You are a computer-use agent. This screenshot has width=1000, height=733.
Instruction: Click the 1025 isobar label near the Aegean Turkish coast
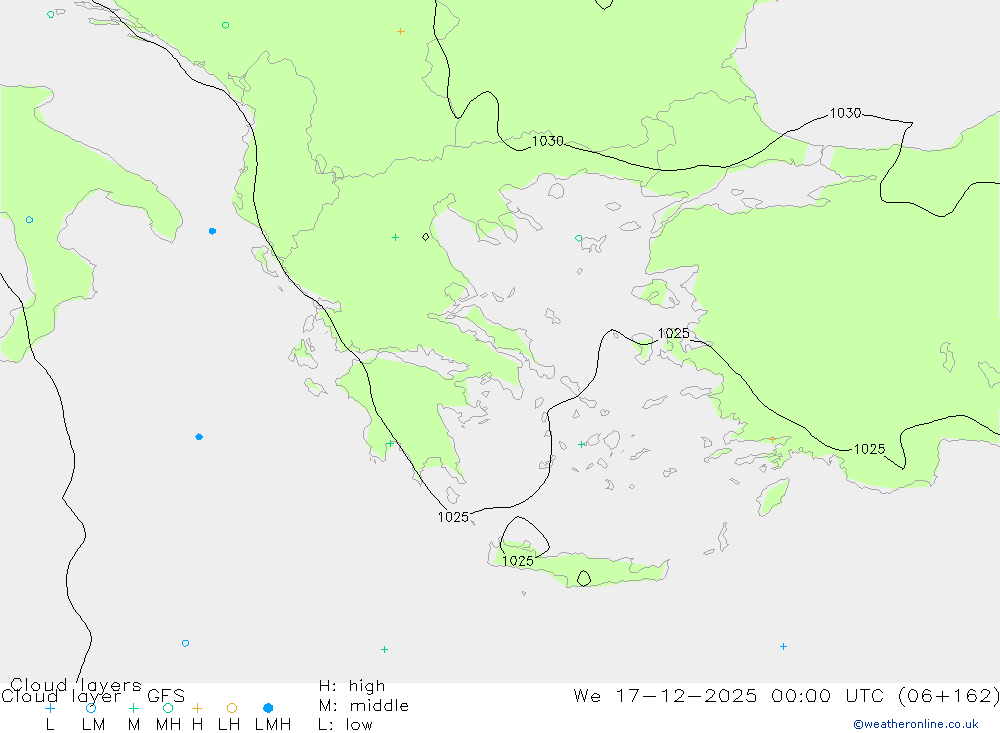coord(673,333)
